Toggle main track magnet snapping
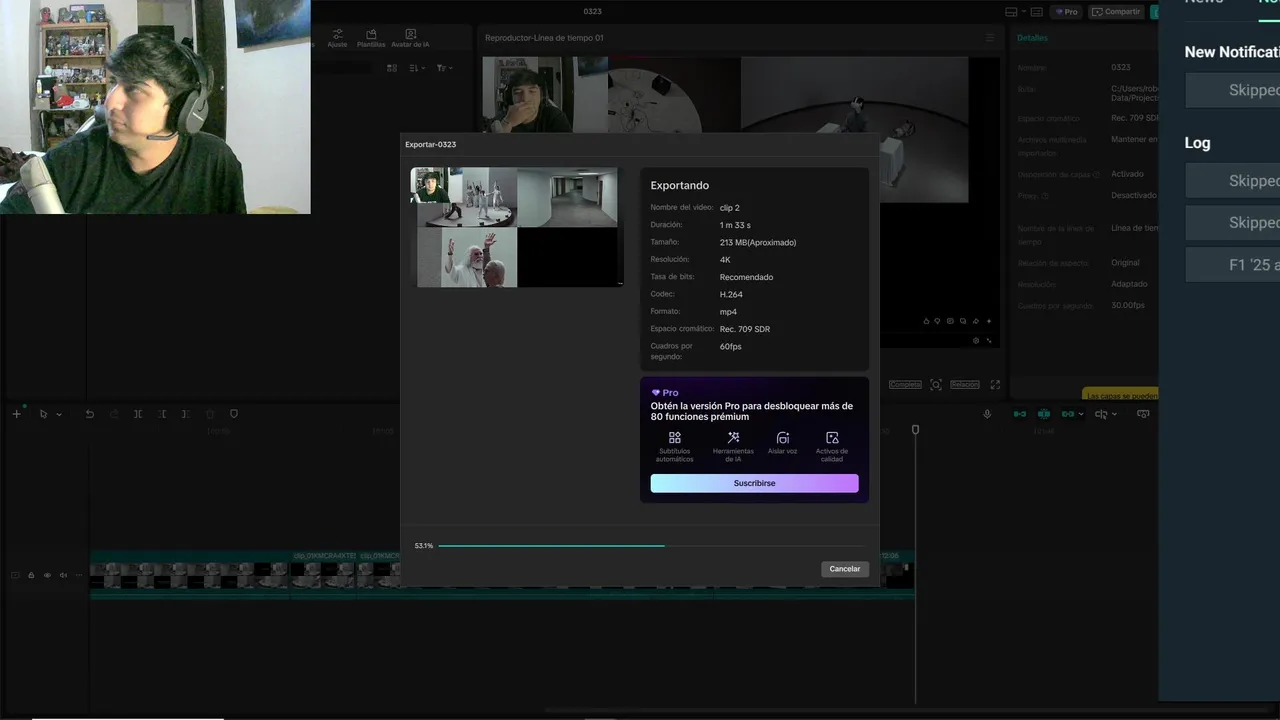The width and height of the screenshot is (1280, 720). tap(1020, 414)
